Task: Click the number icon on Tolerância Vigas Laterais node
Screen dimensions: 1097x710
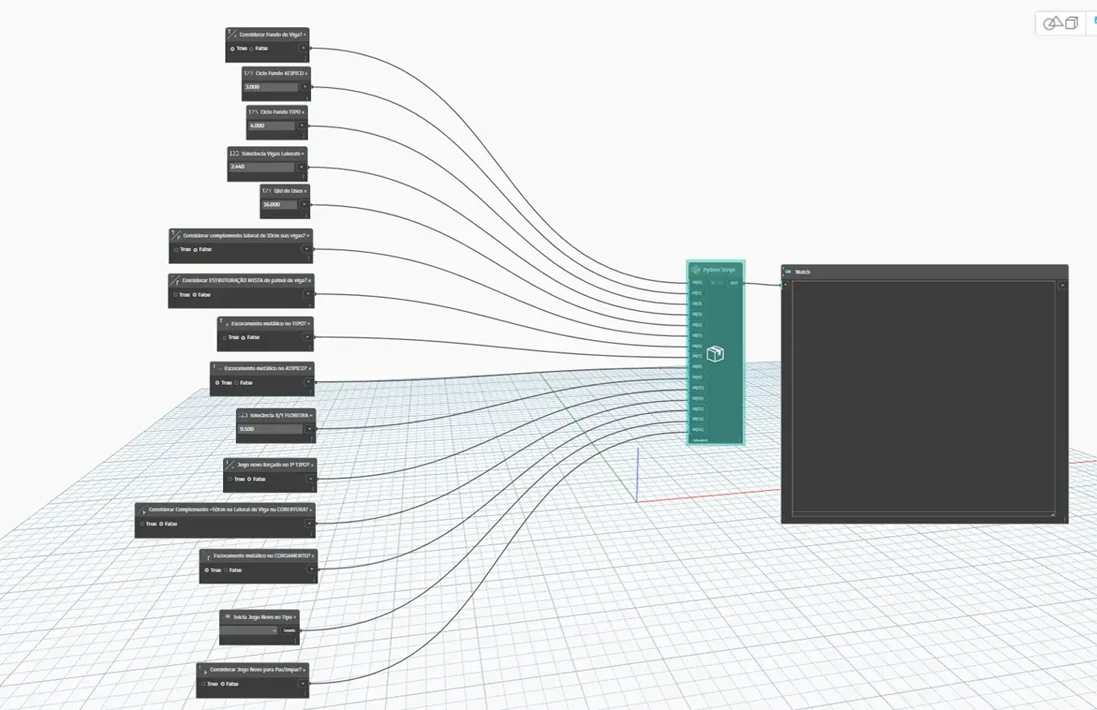Action: (234, 153)
